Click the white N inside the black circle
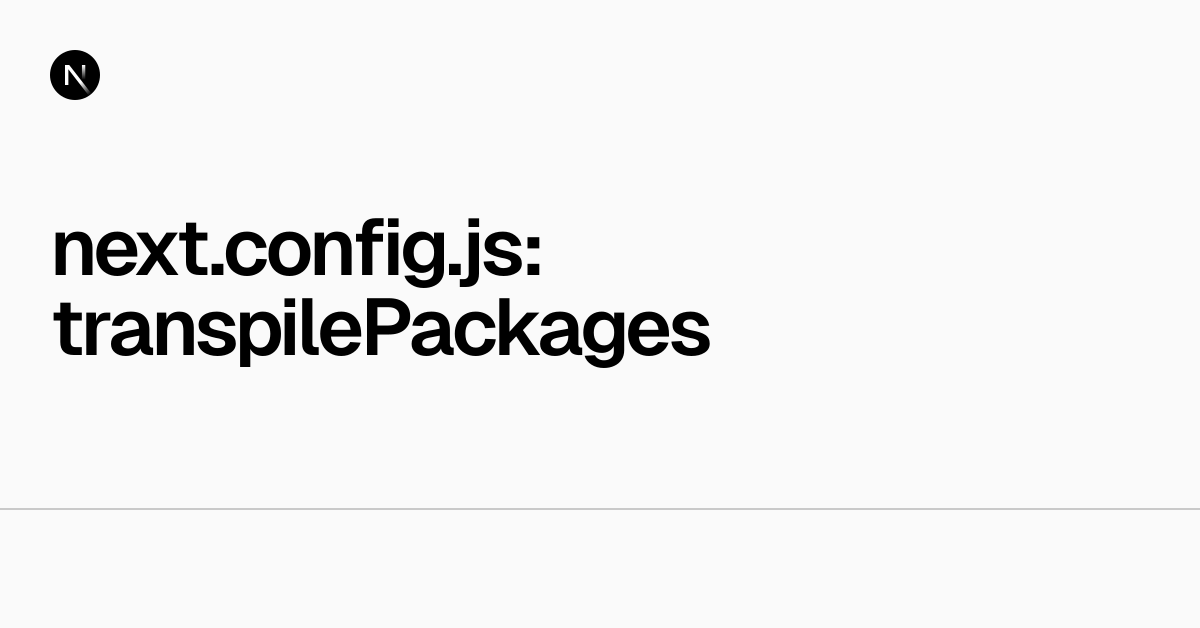1200x628 pixels. 75,75
